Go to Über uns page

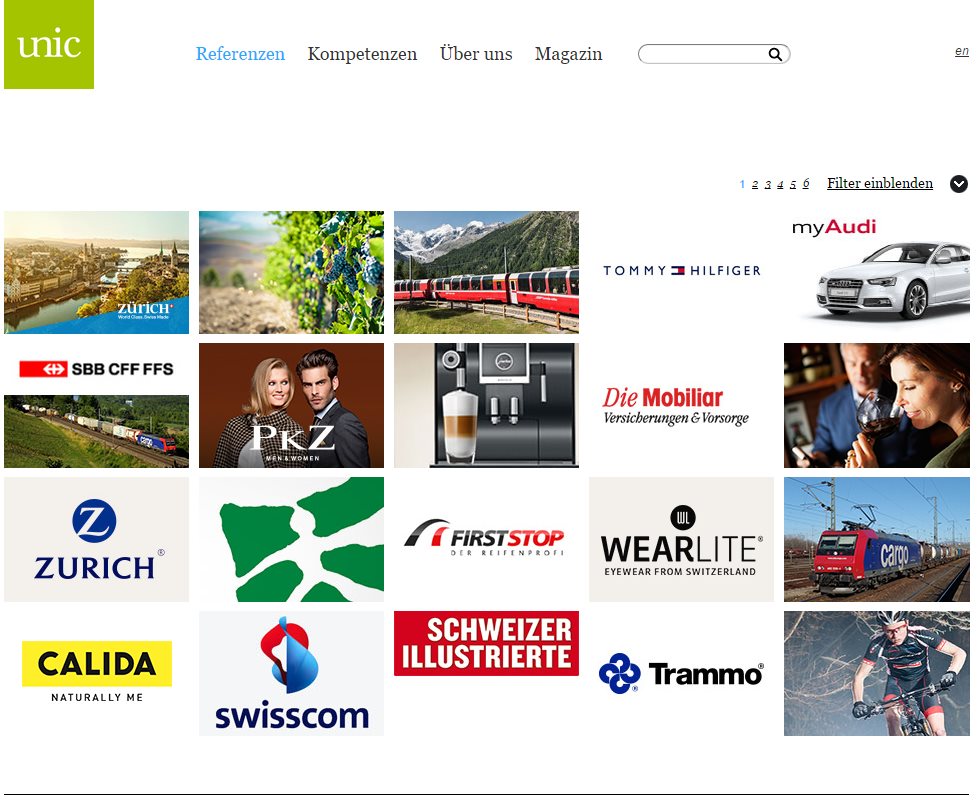pos(476,54)
